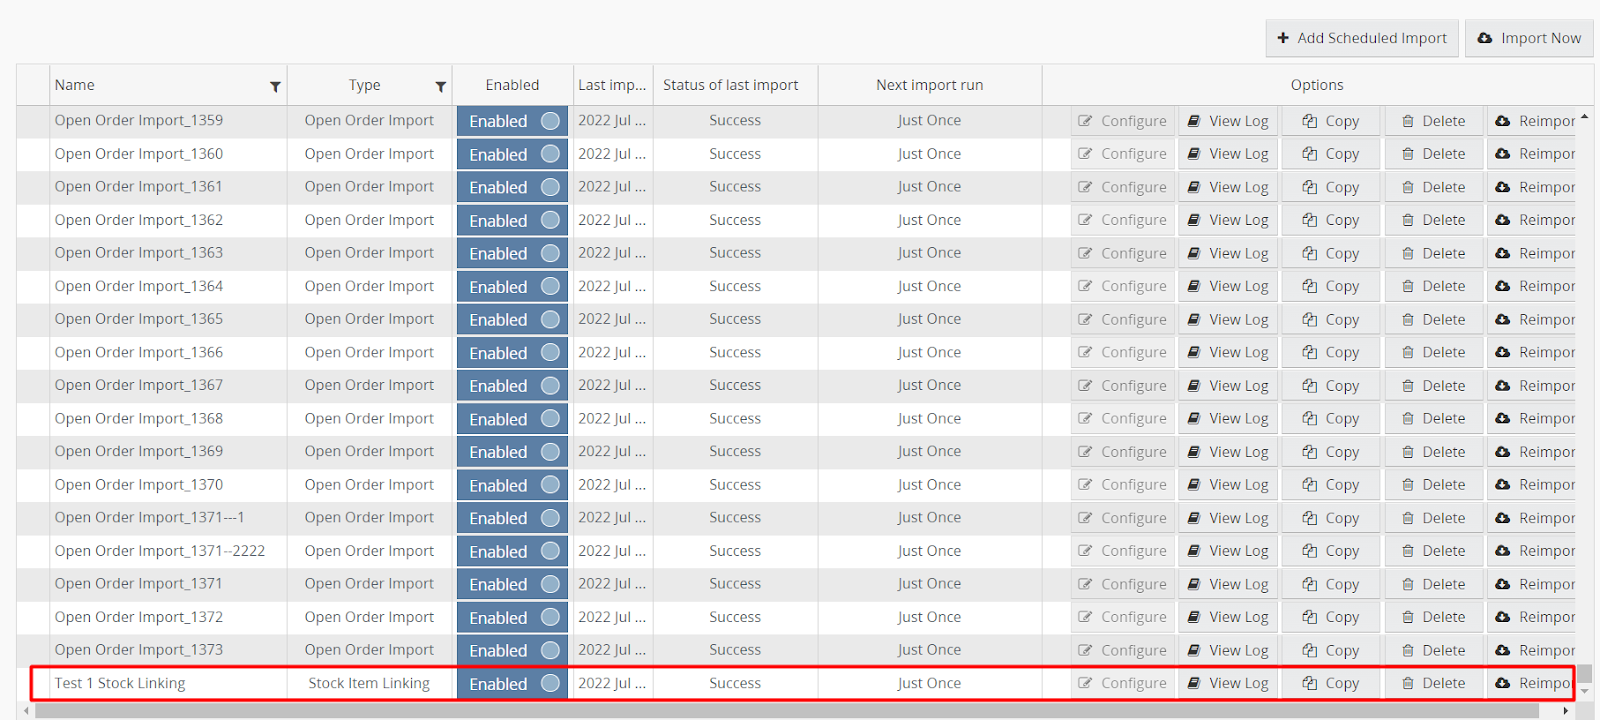Image resolution: width=1600 pixels, height=720 pixels.
Task: View Log for Open Order Import_1371
Action: (1228, 585)
